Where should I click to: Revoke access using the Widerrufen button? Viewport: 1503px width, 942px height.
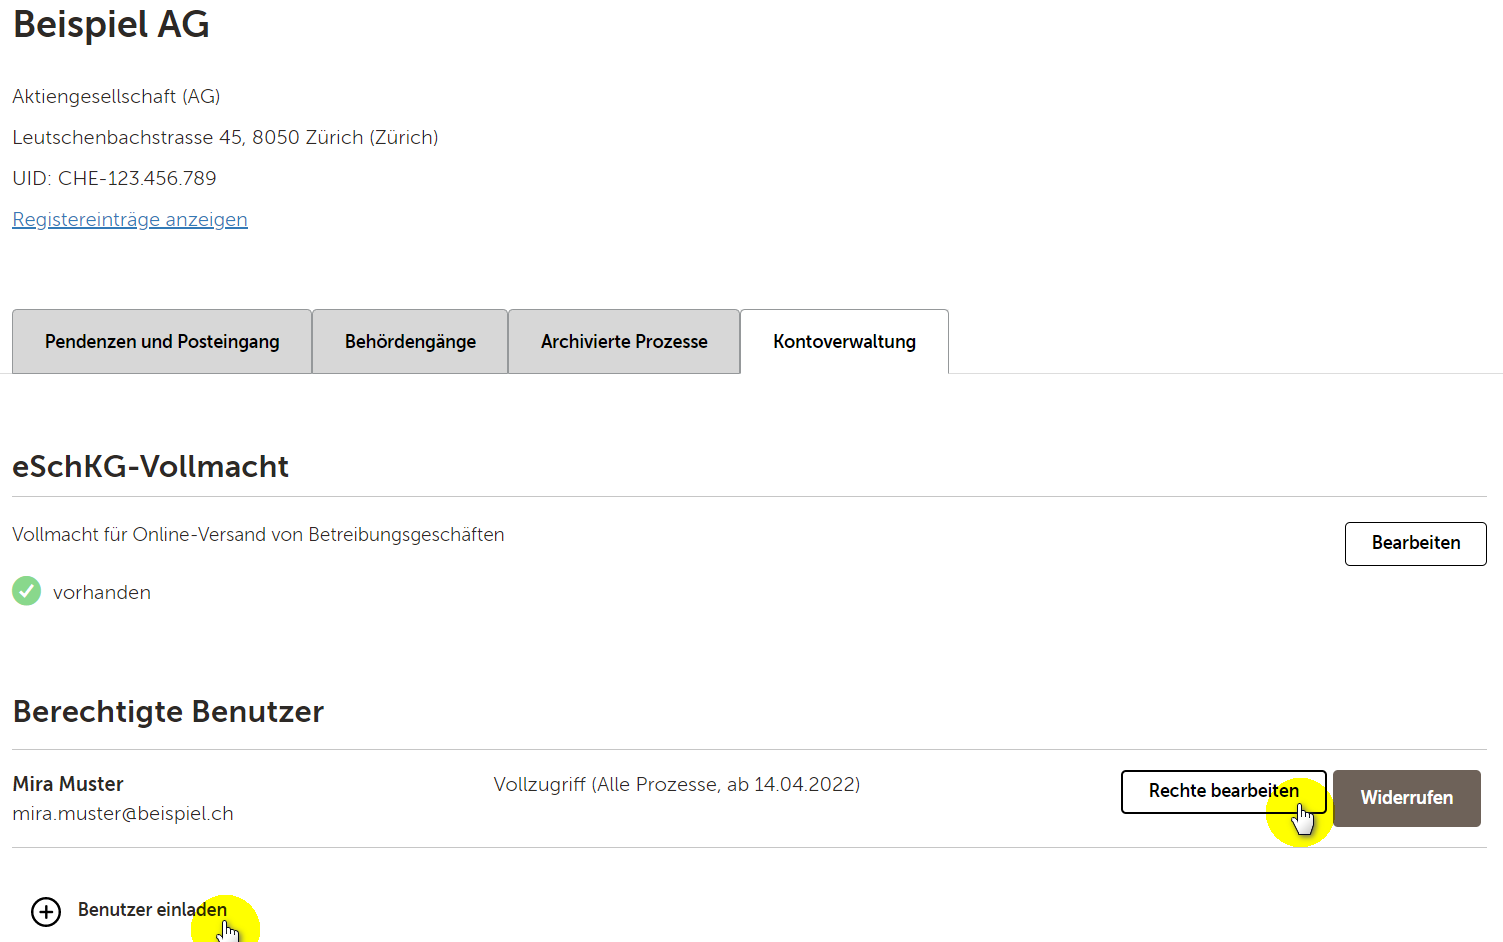[1406, 798]
